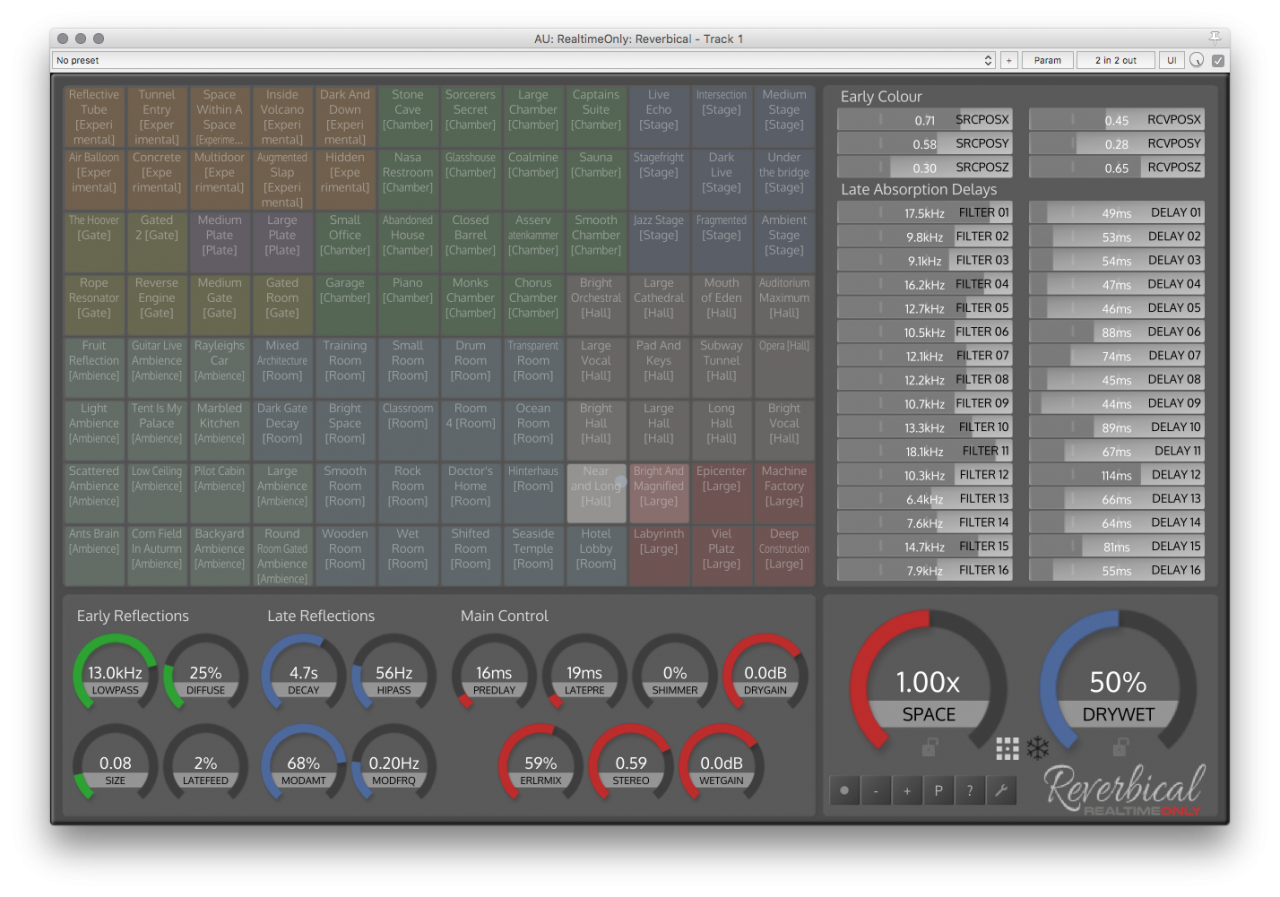
Task: Click the snowflake freeze icon
Action: coord(1036,749)
